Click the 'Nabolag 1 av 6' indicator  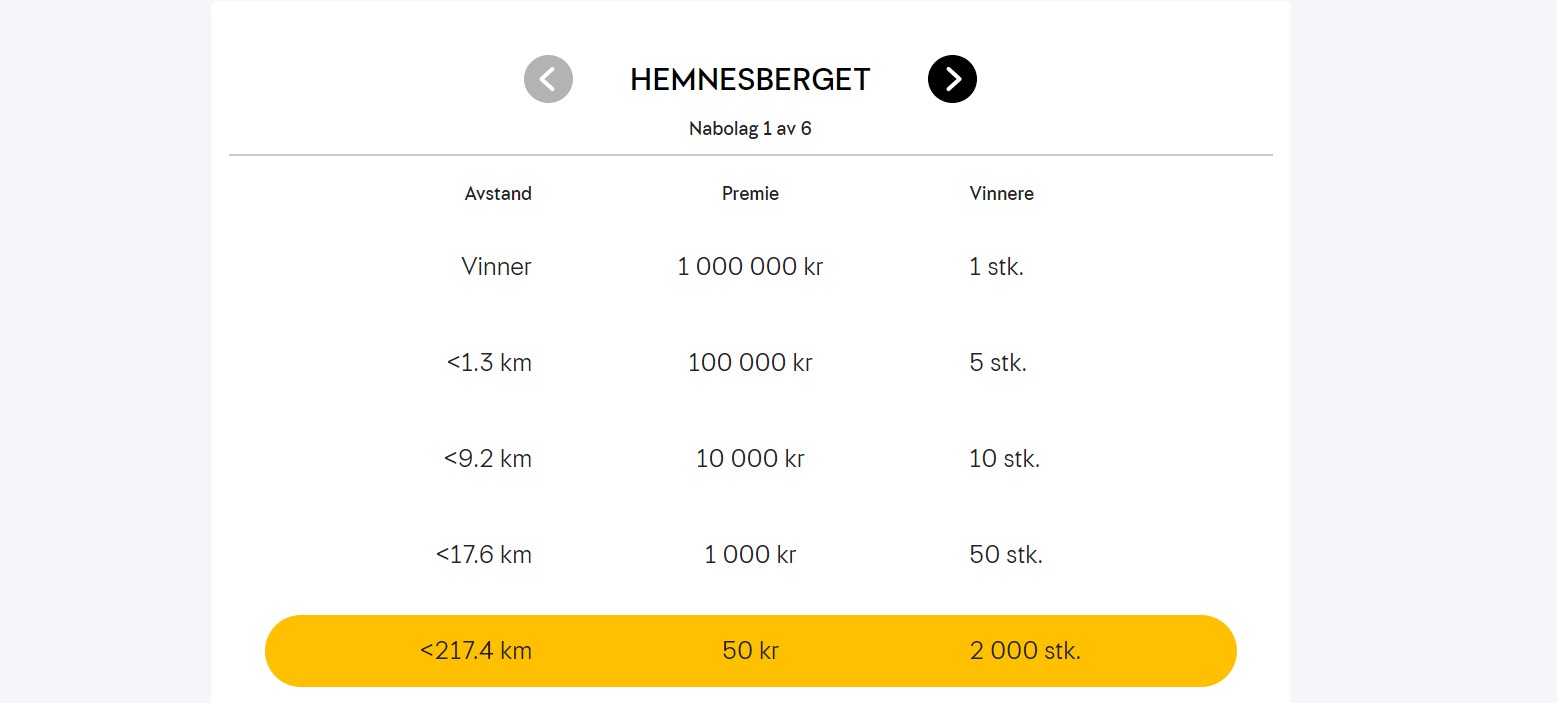pyautogui.click(x=750, y=129)
